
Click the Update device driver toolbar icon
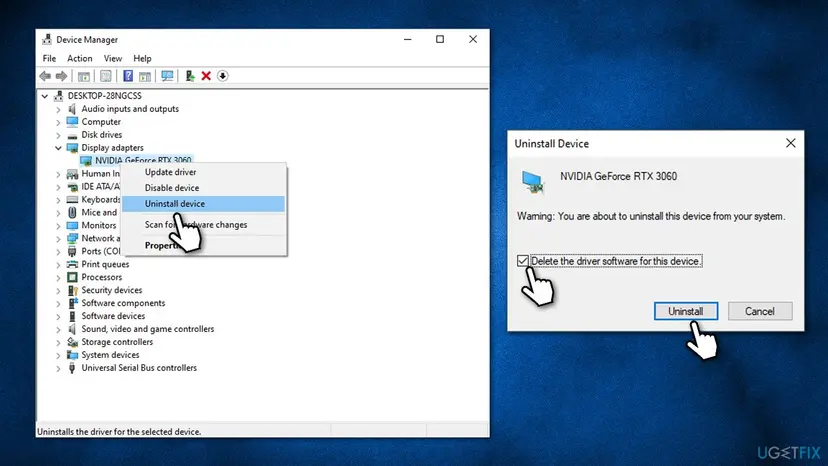[190, 76]
